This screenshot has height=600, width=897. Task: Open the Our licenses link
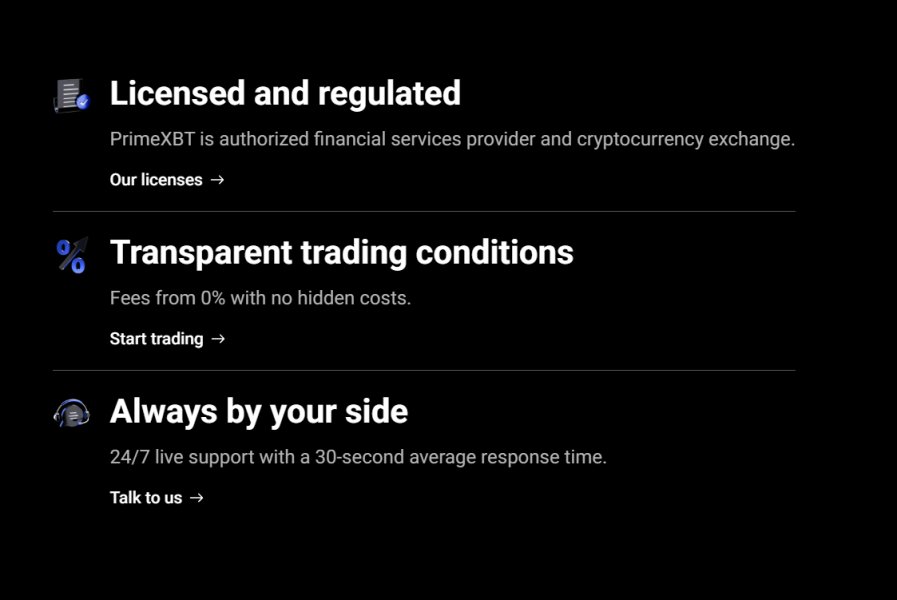click(x=156, y=180)
